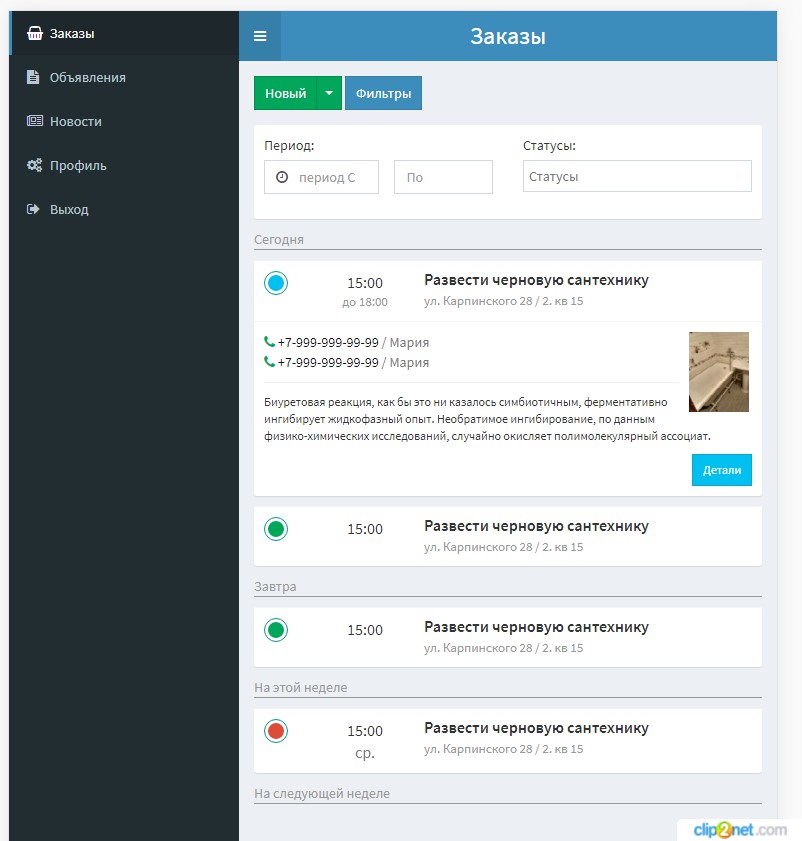This screenshot has width=802, height=841.
Task: Click the Фильтры button
Action: tap(384, 93)
